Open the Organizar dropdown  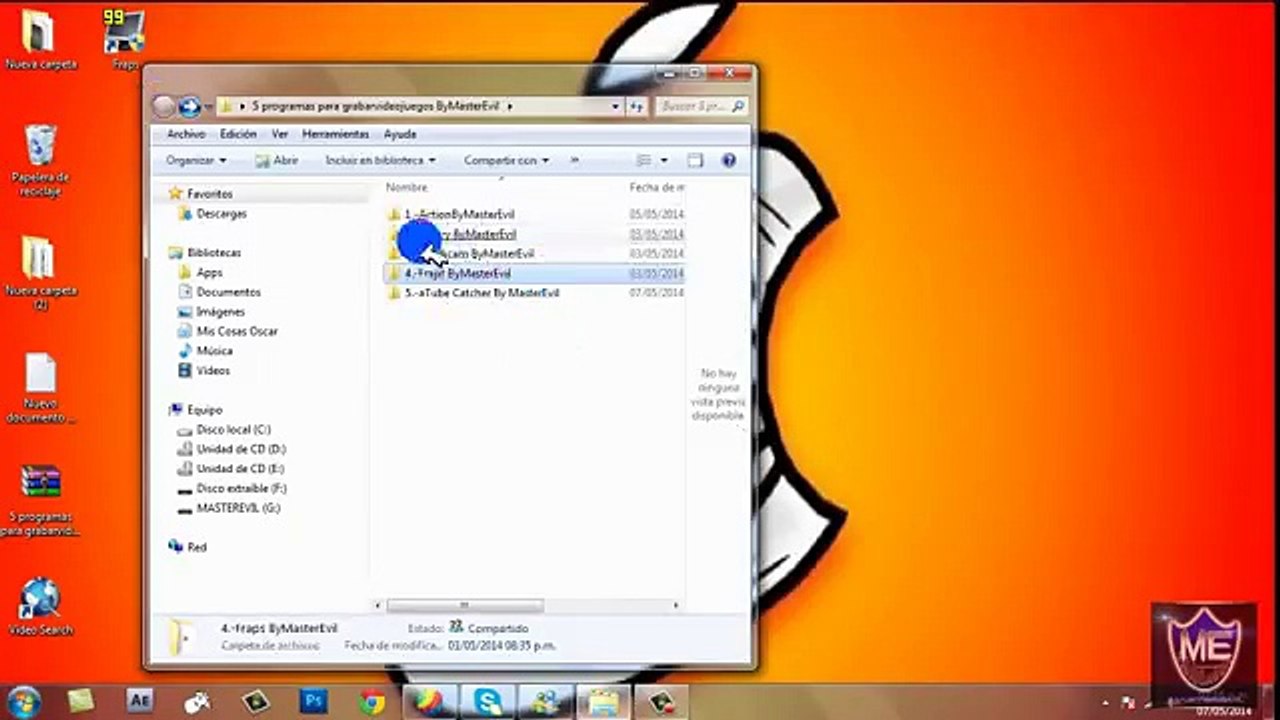[196, 160]
